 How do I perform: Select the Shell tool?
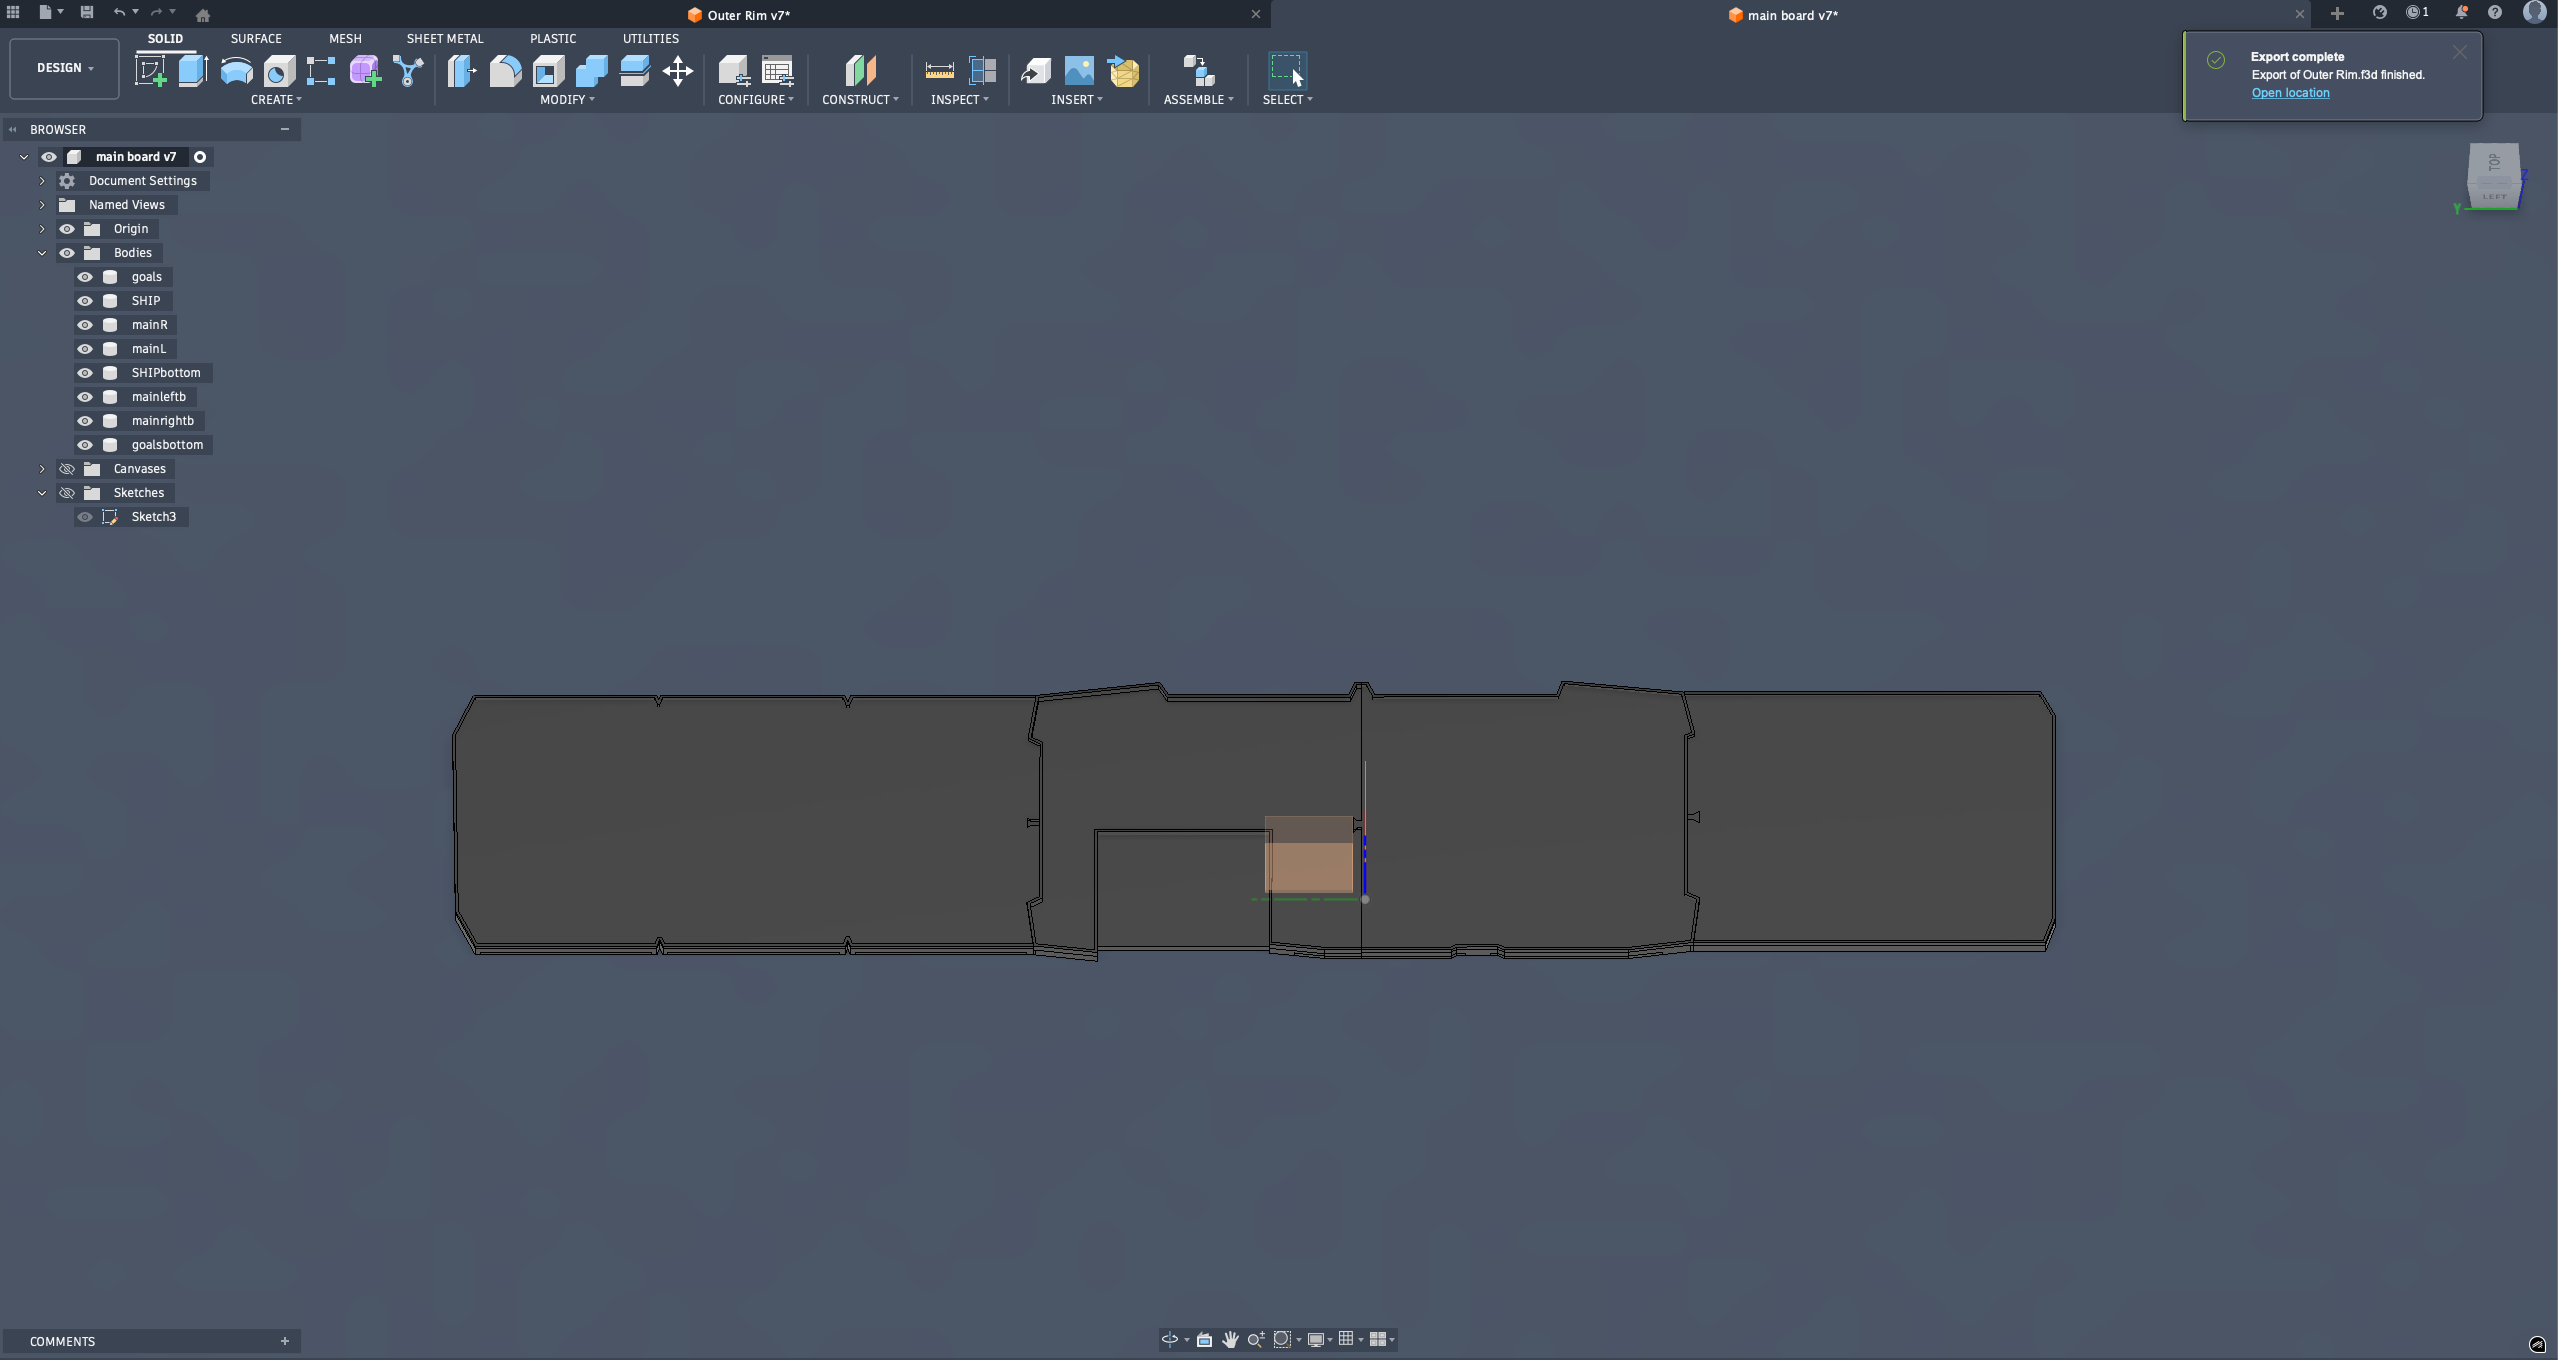pos(548,71)
